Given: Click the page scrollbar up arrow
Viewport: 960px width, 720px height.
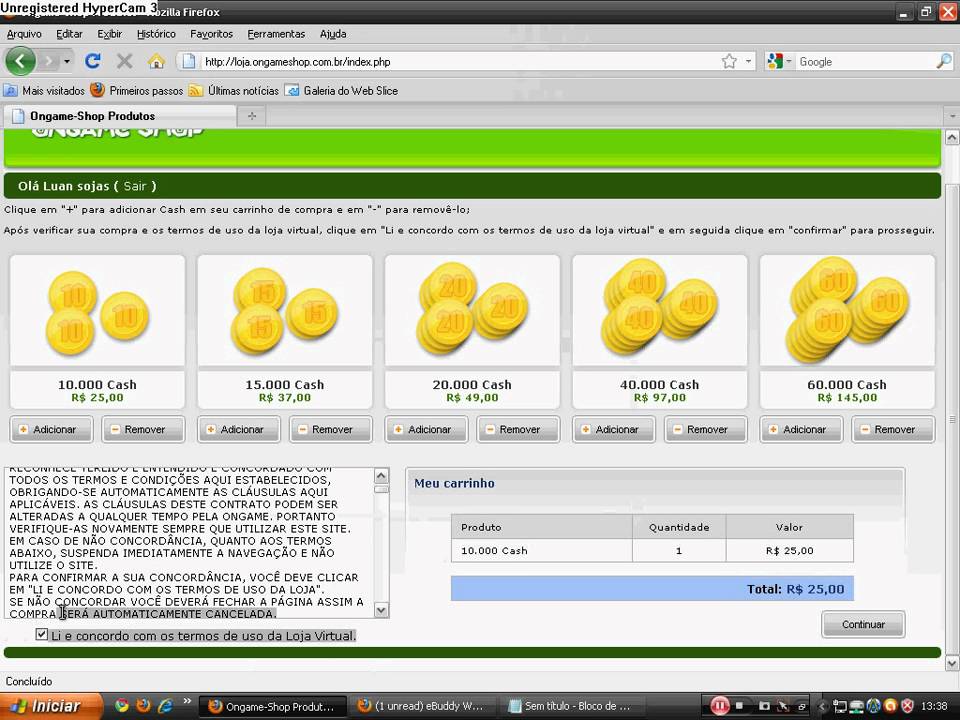Looking at the screenshot, I should (x=952, y=138).
